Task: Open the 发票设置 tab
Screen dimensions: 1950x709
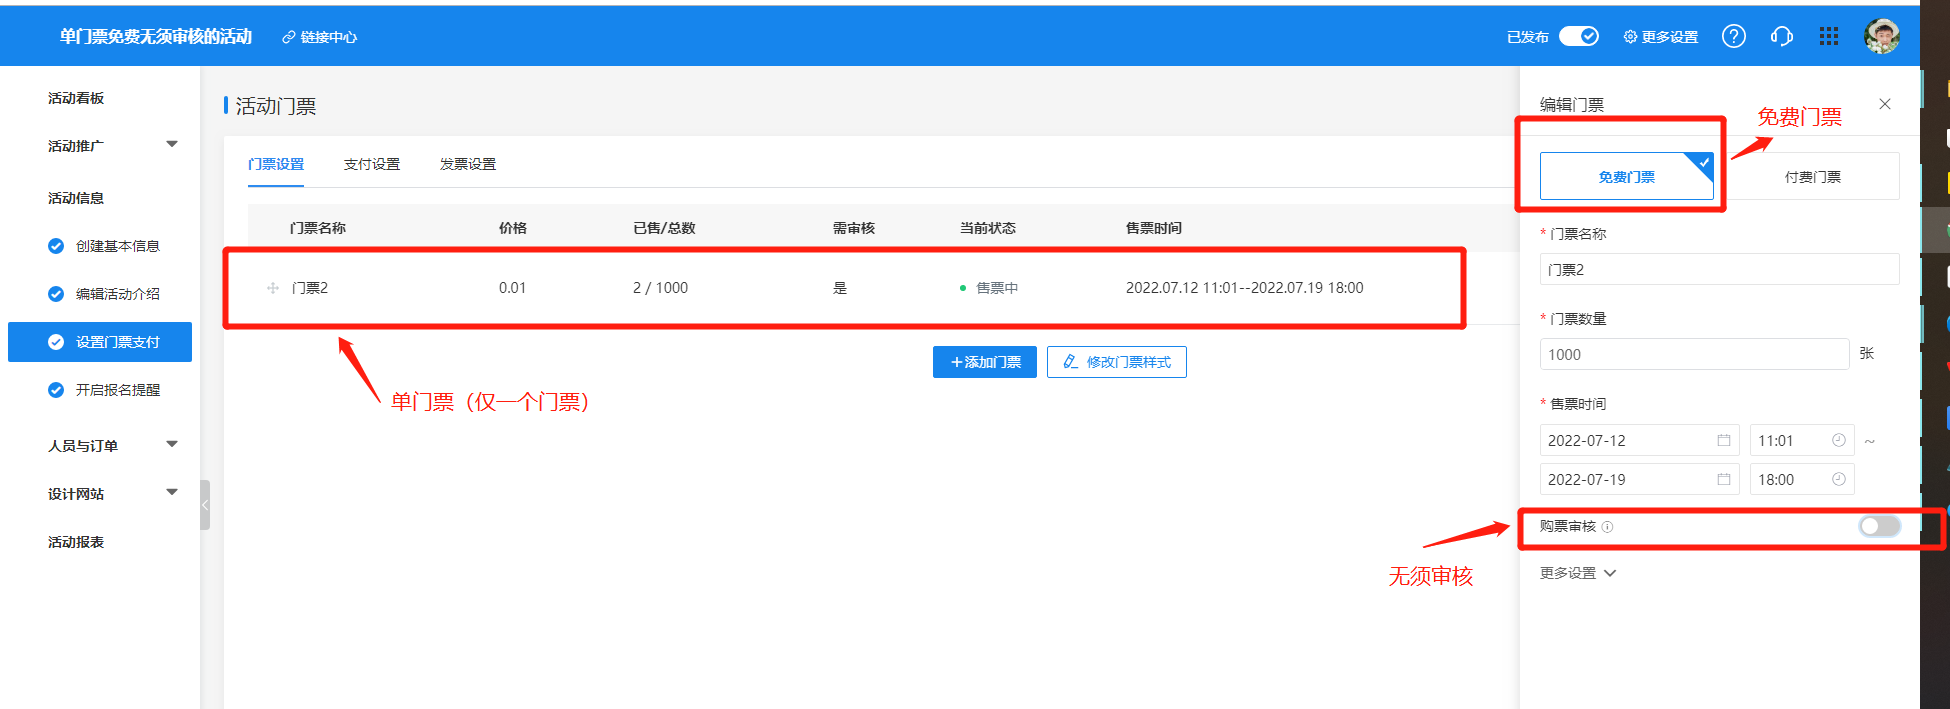Action: tap(467, 164)
